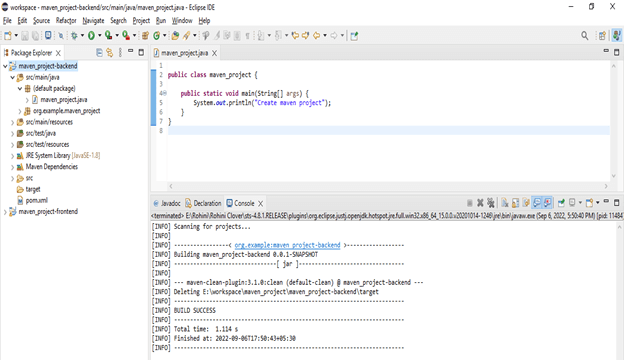Click the Debug bug toolbar icon
Viewport: 624px width, 360px height.
click(74, 36)
